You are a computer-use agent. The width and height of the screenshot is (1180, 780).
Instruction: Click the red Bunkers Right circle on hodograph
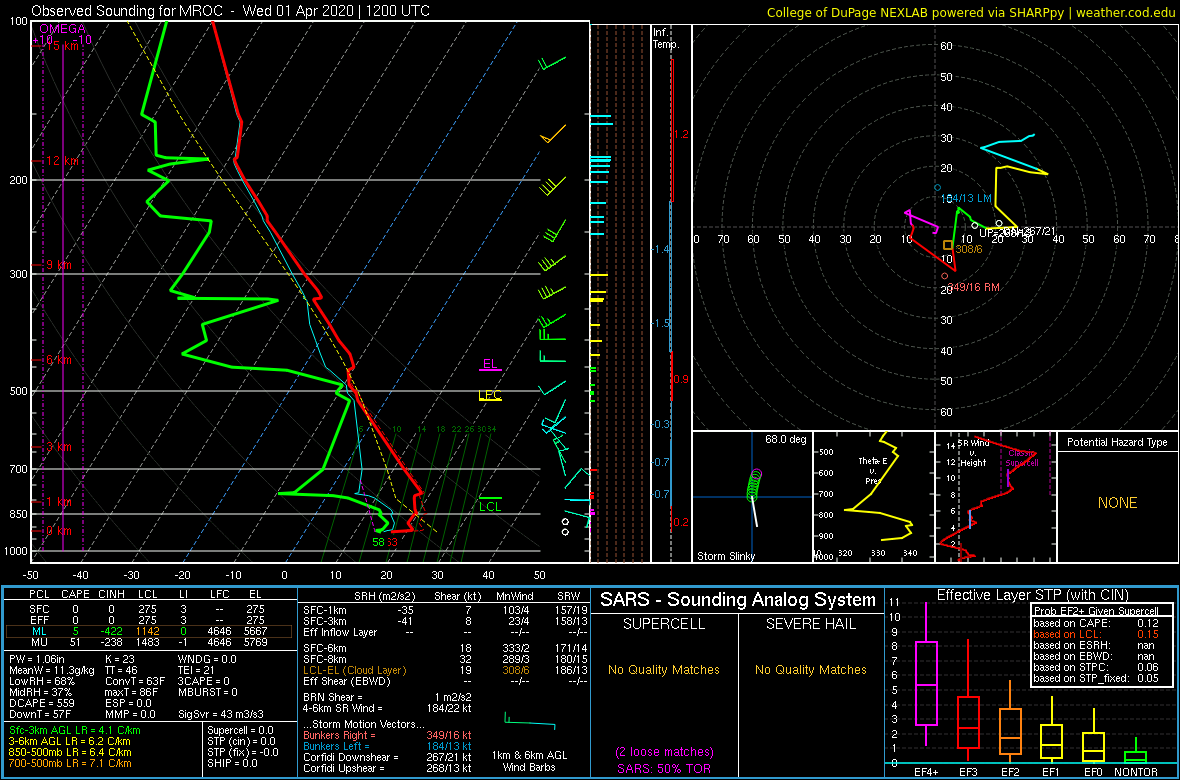point(945,276)
